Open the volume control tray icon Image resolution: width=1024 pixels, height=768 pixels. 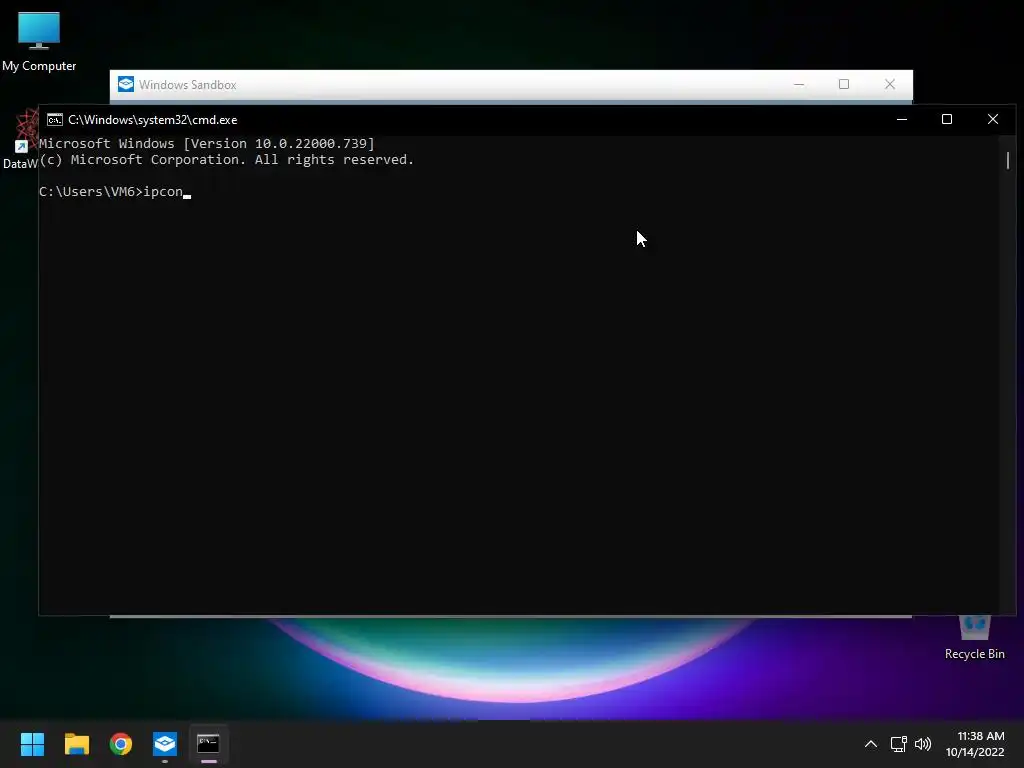pos(923,744)
